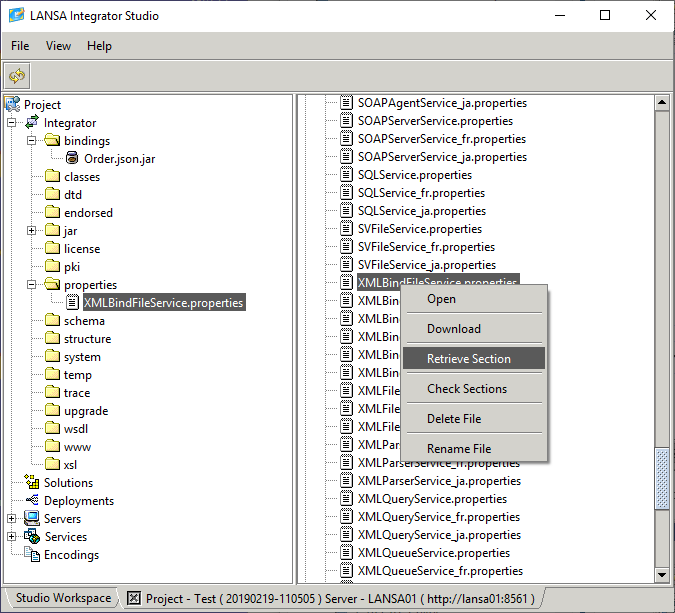675x613 pixels.
Task: Click the Servers computer icon
Action: 32,518
